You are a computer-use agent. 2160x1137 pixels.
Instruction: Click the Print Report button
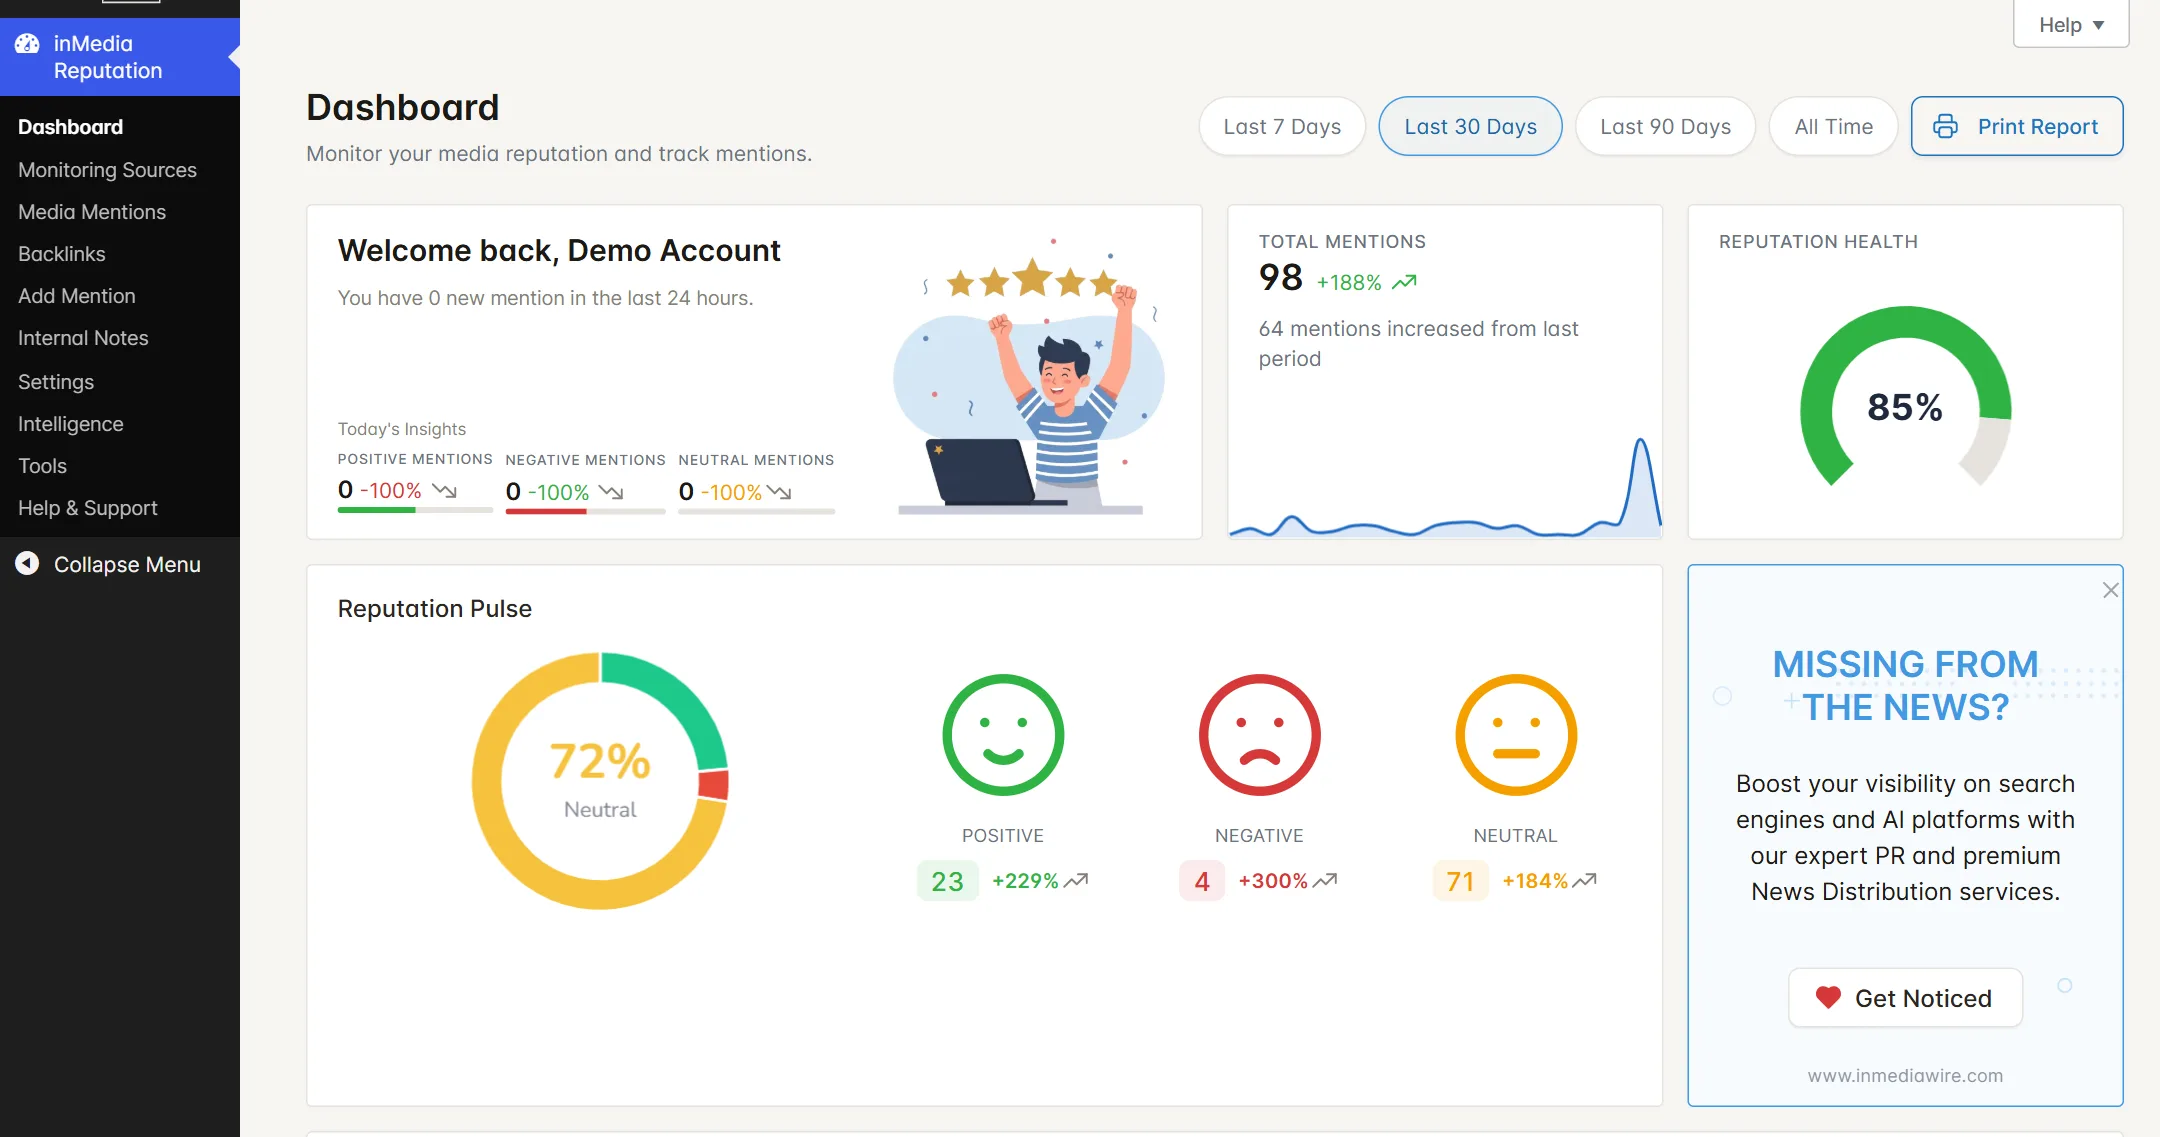2016,126
